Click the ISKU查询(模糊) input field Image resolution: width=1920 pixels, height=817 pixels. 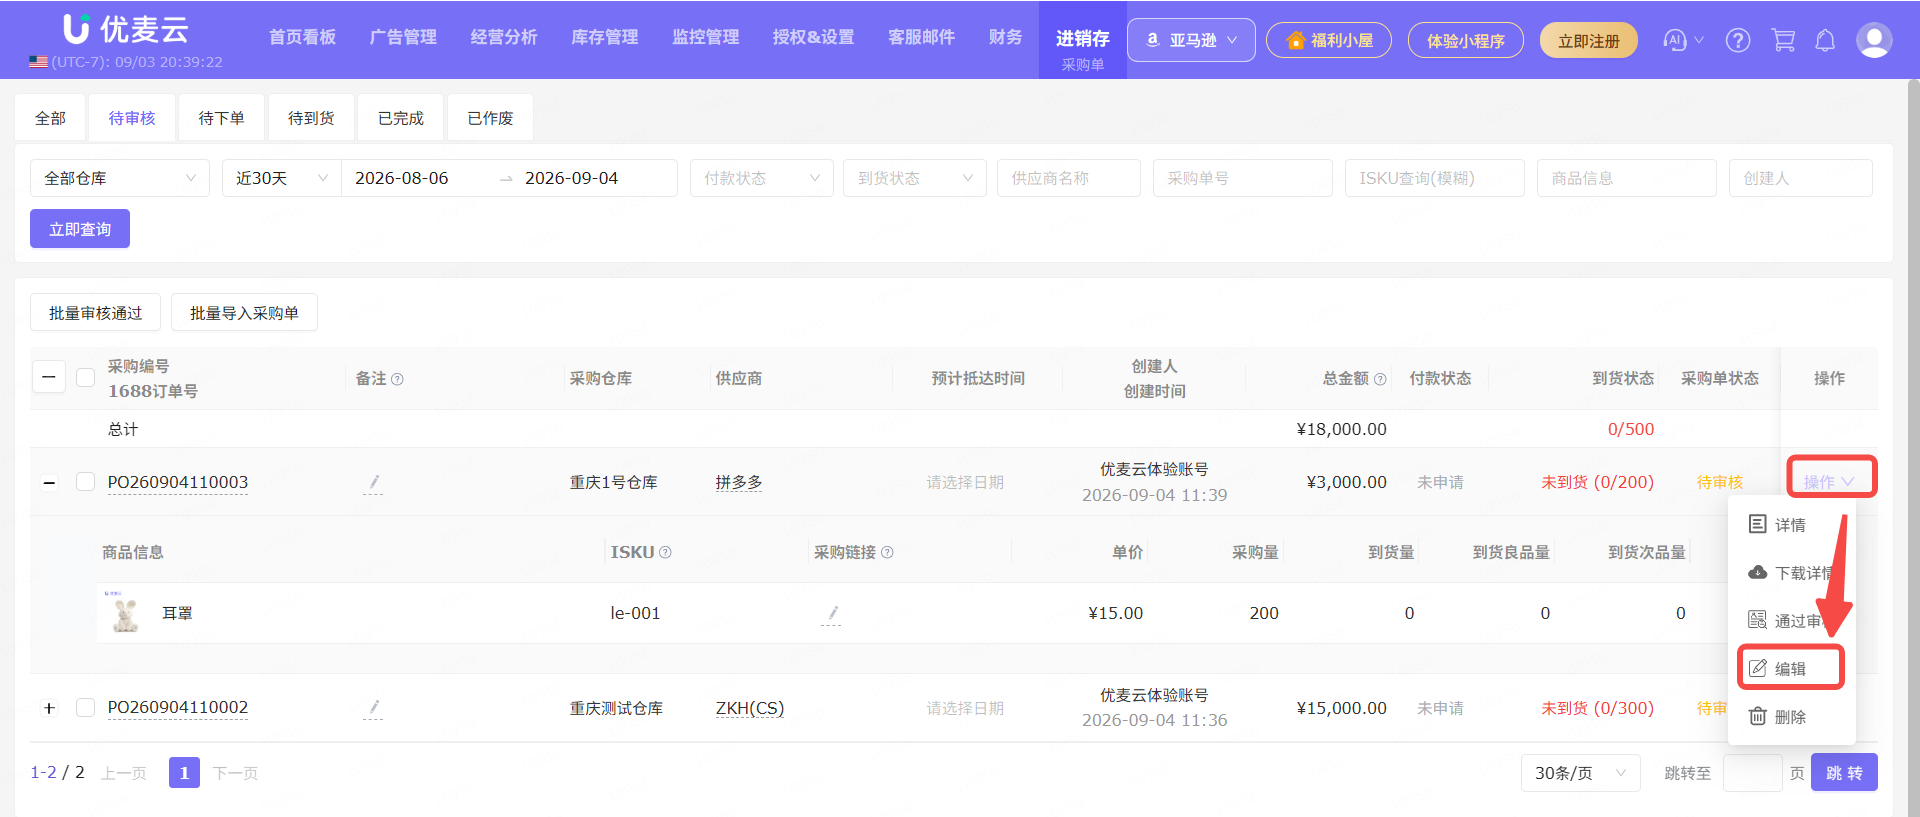tap(1435, 178)
